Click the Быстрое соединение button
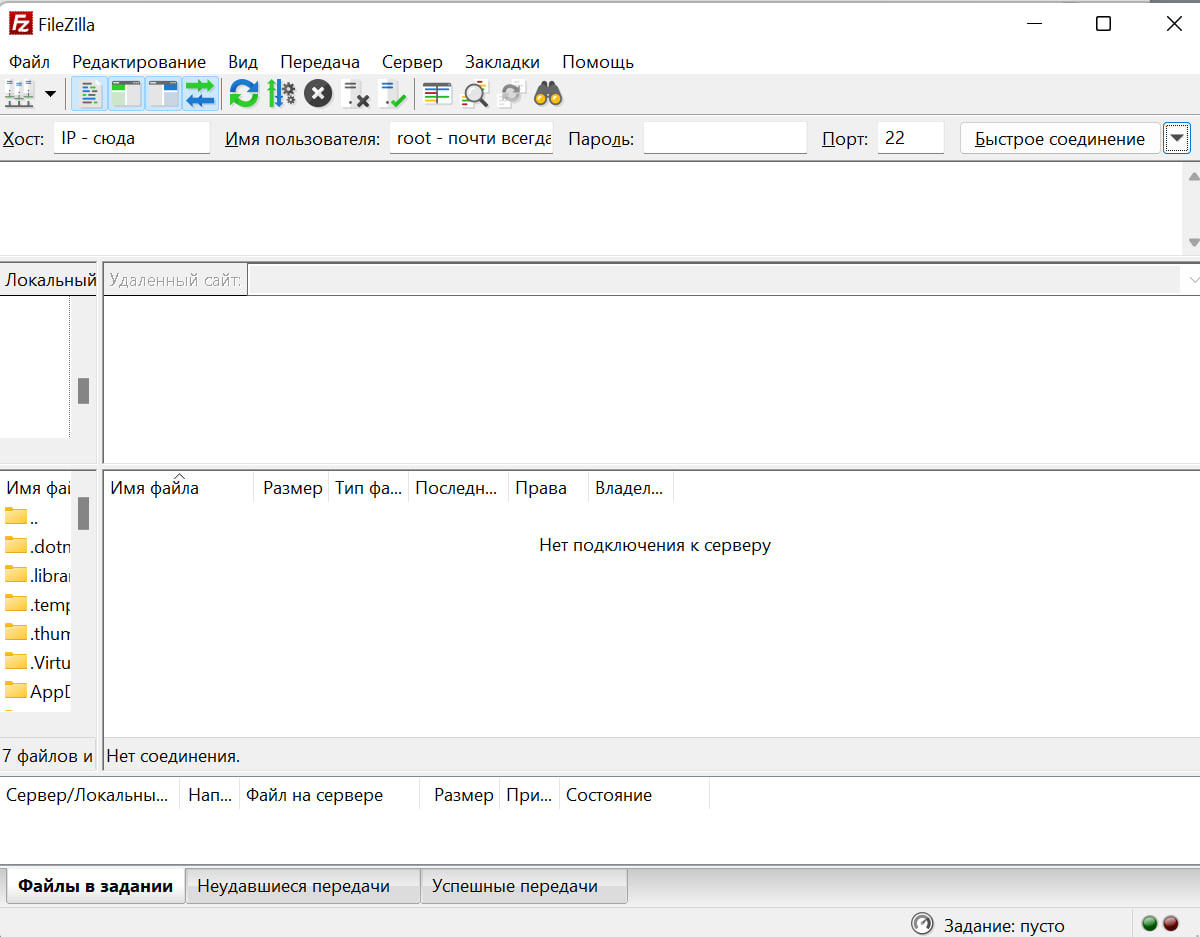The width and height of the screenshot is (1200, 937). click(1060, 138)
